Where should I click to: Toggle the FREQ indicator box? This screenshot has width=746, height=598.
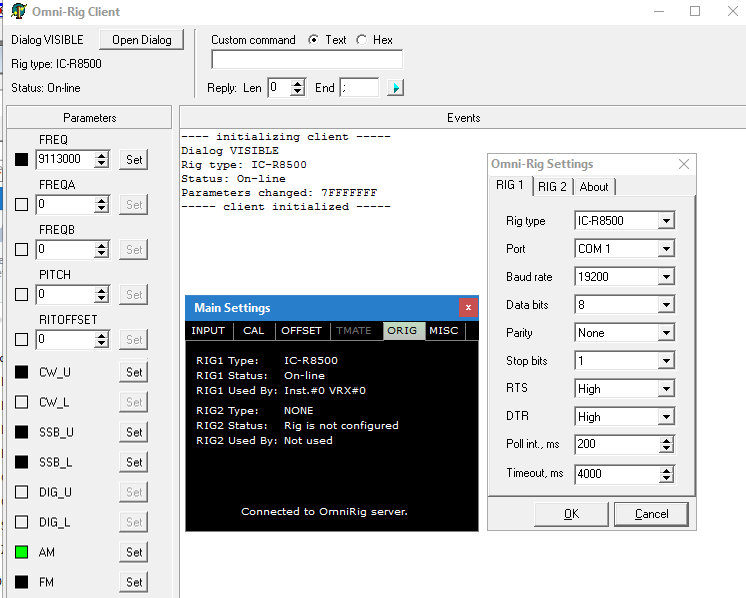coord(21,159)
